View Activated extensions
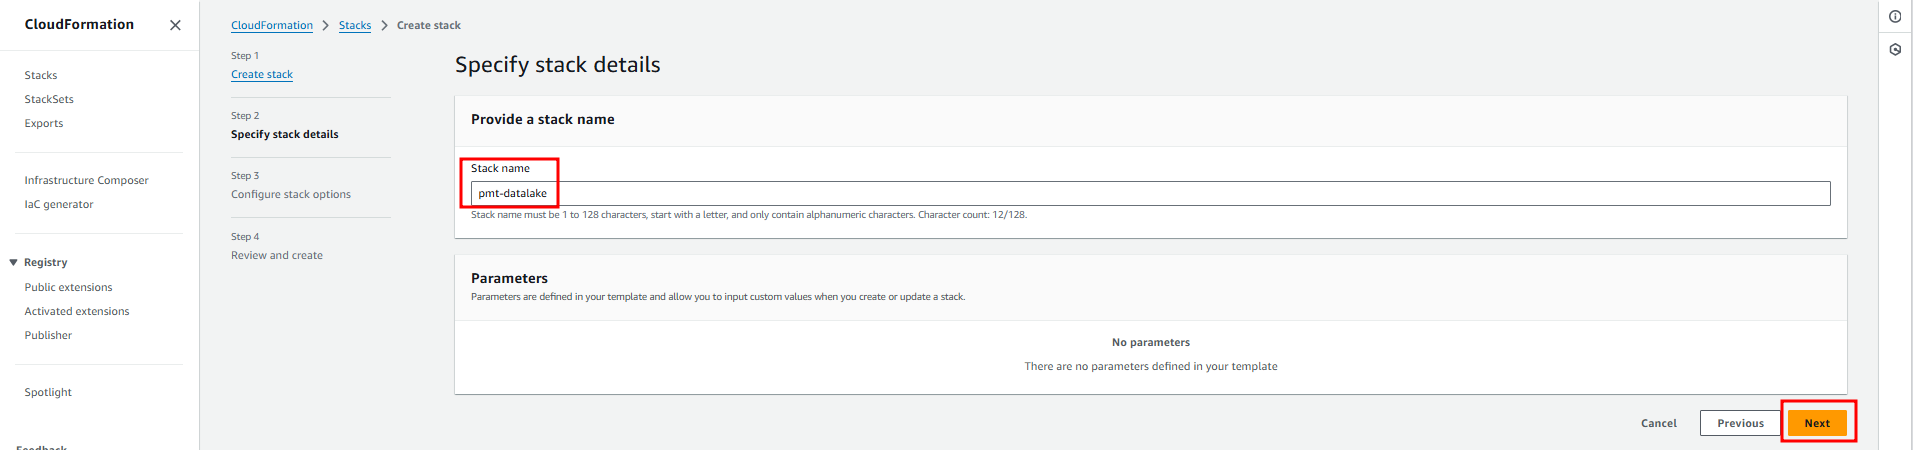 [x=77, y=311]
